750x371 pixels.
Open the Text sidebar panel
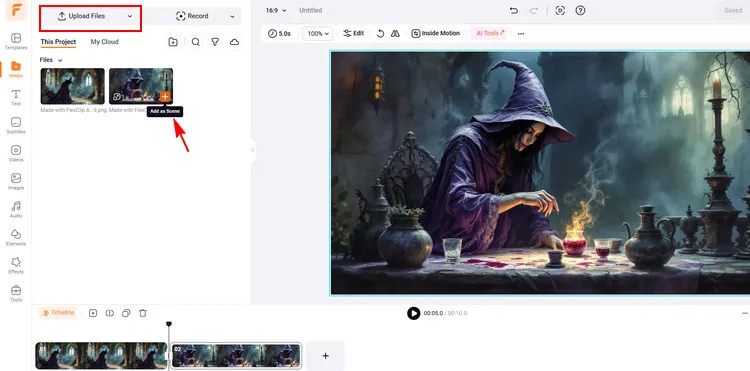coord(16,98)
